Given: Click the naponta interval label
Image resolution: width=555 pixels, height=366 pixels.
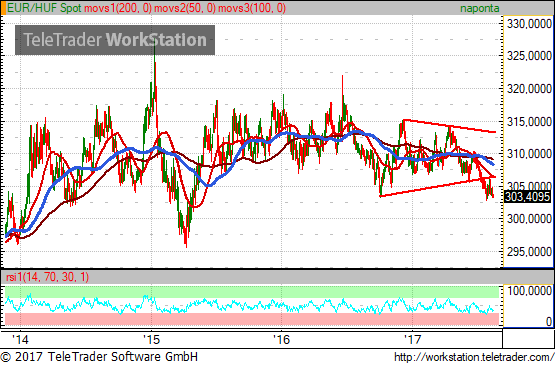Looking at the screenshot, I should 480,8.
